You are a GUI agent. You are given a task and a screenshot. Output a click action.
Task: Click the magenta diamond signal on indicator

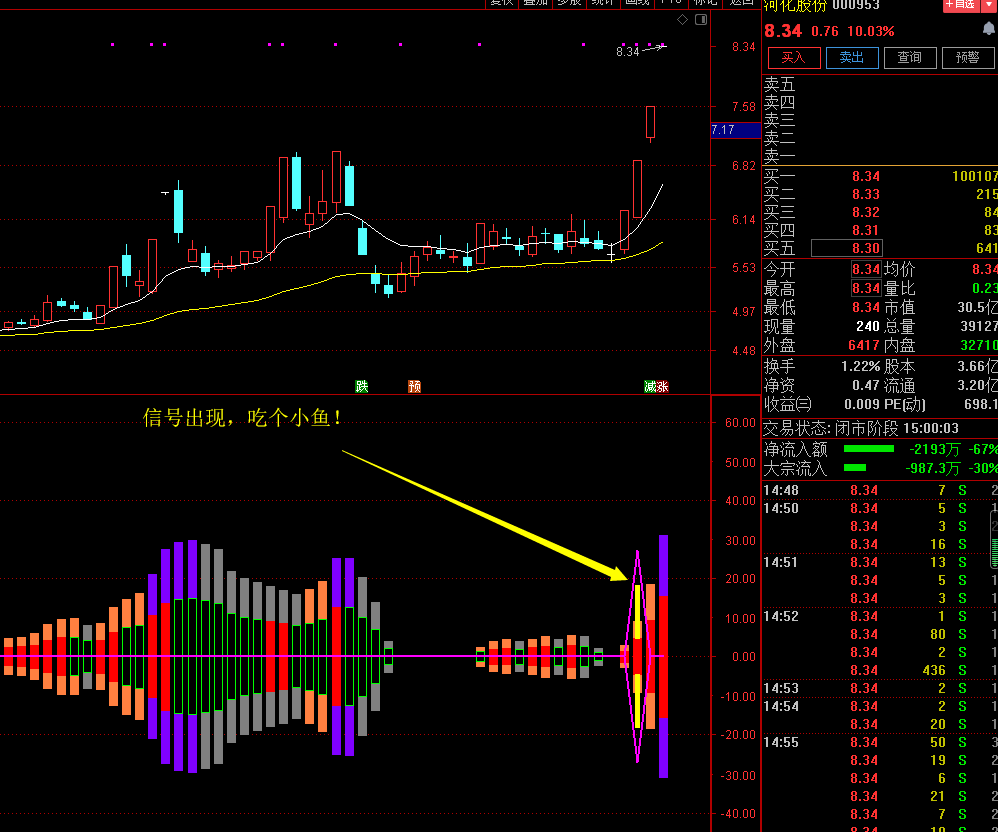(637, 656)
